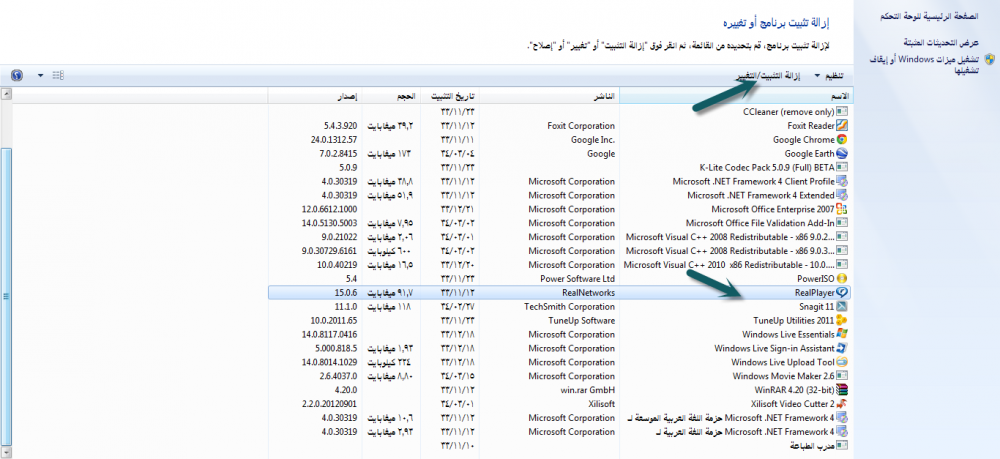The height and width of the screenshot is (459, 1000).
Task: Select the WinRAR 4.20 books icon
Action: coord(842,389)
